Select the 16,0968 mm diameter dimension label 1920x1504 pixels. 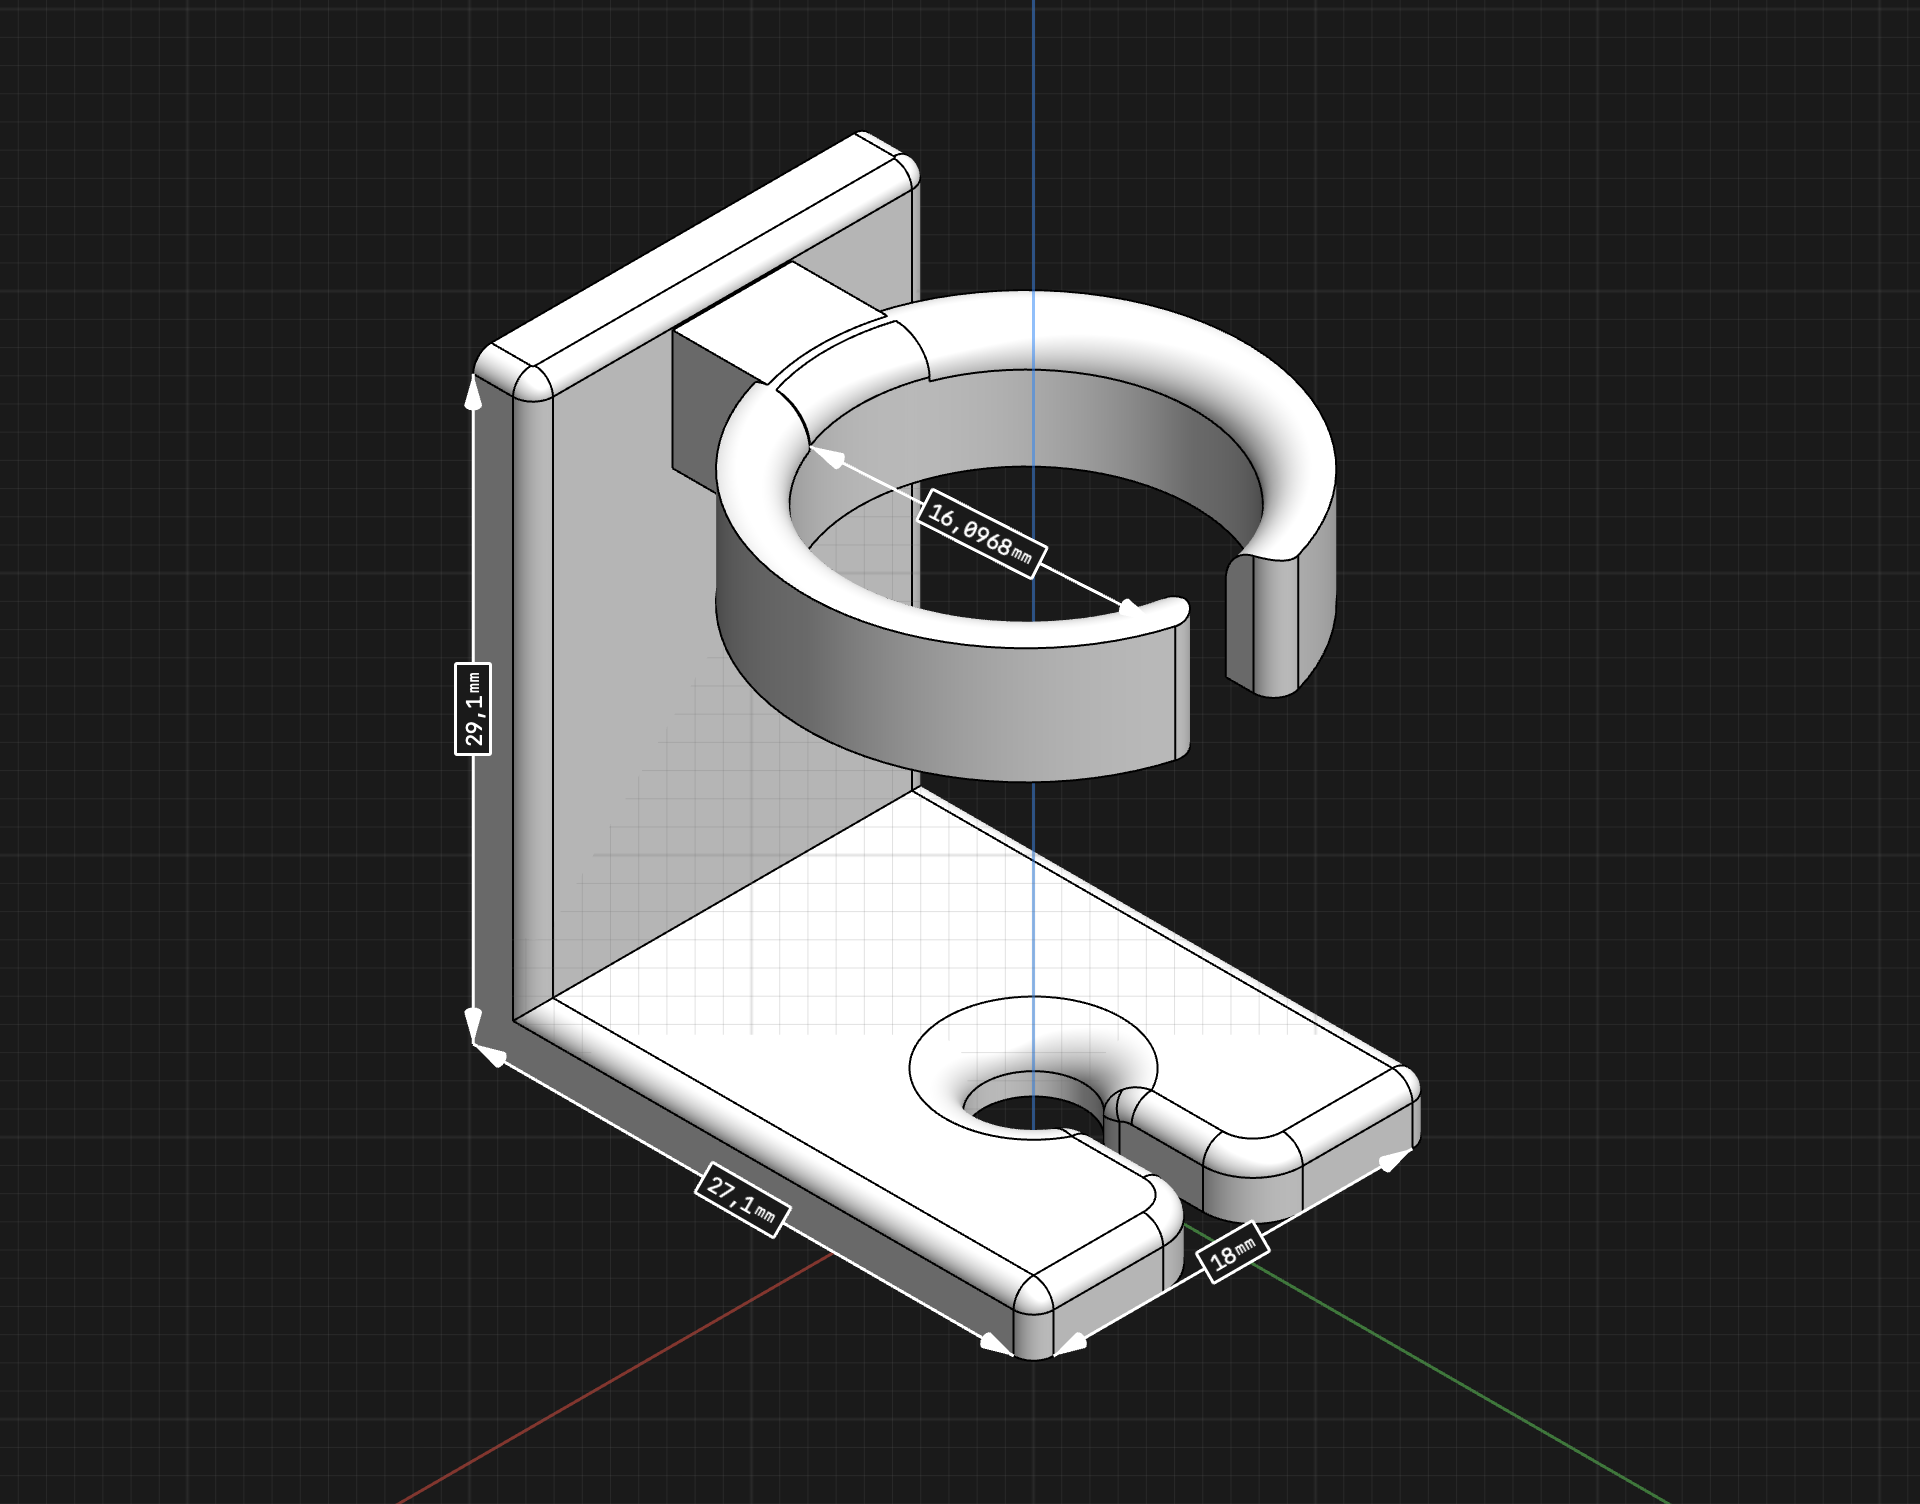click(981, 533)
